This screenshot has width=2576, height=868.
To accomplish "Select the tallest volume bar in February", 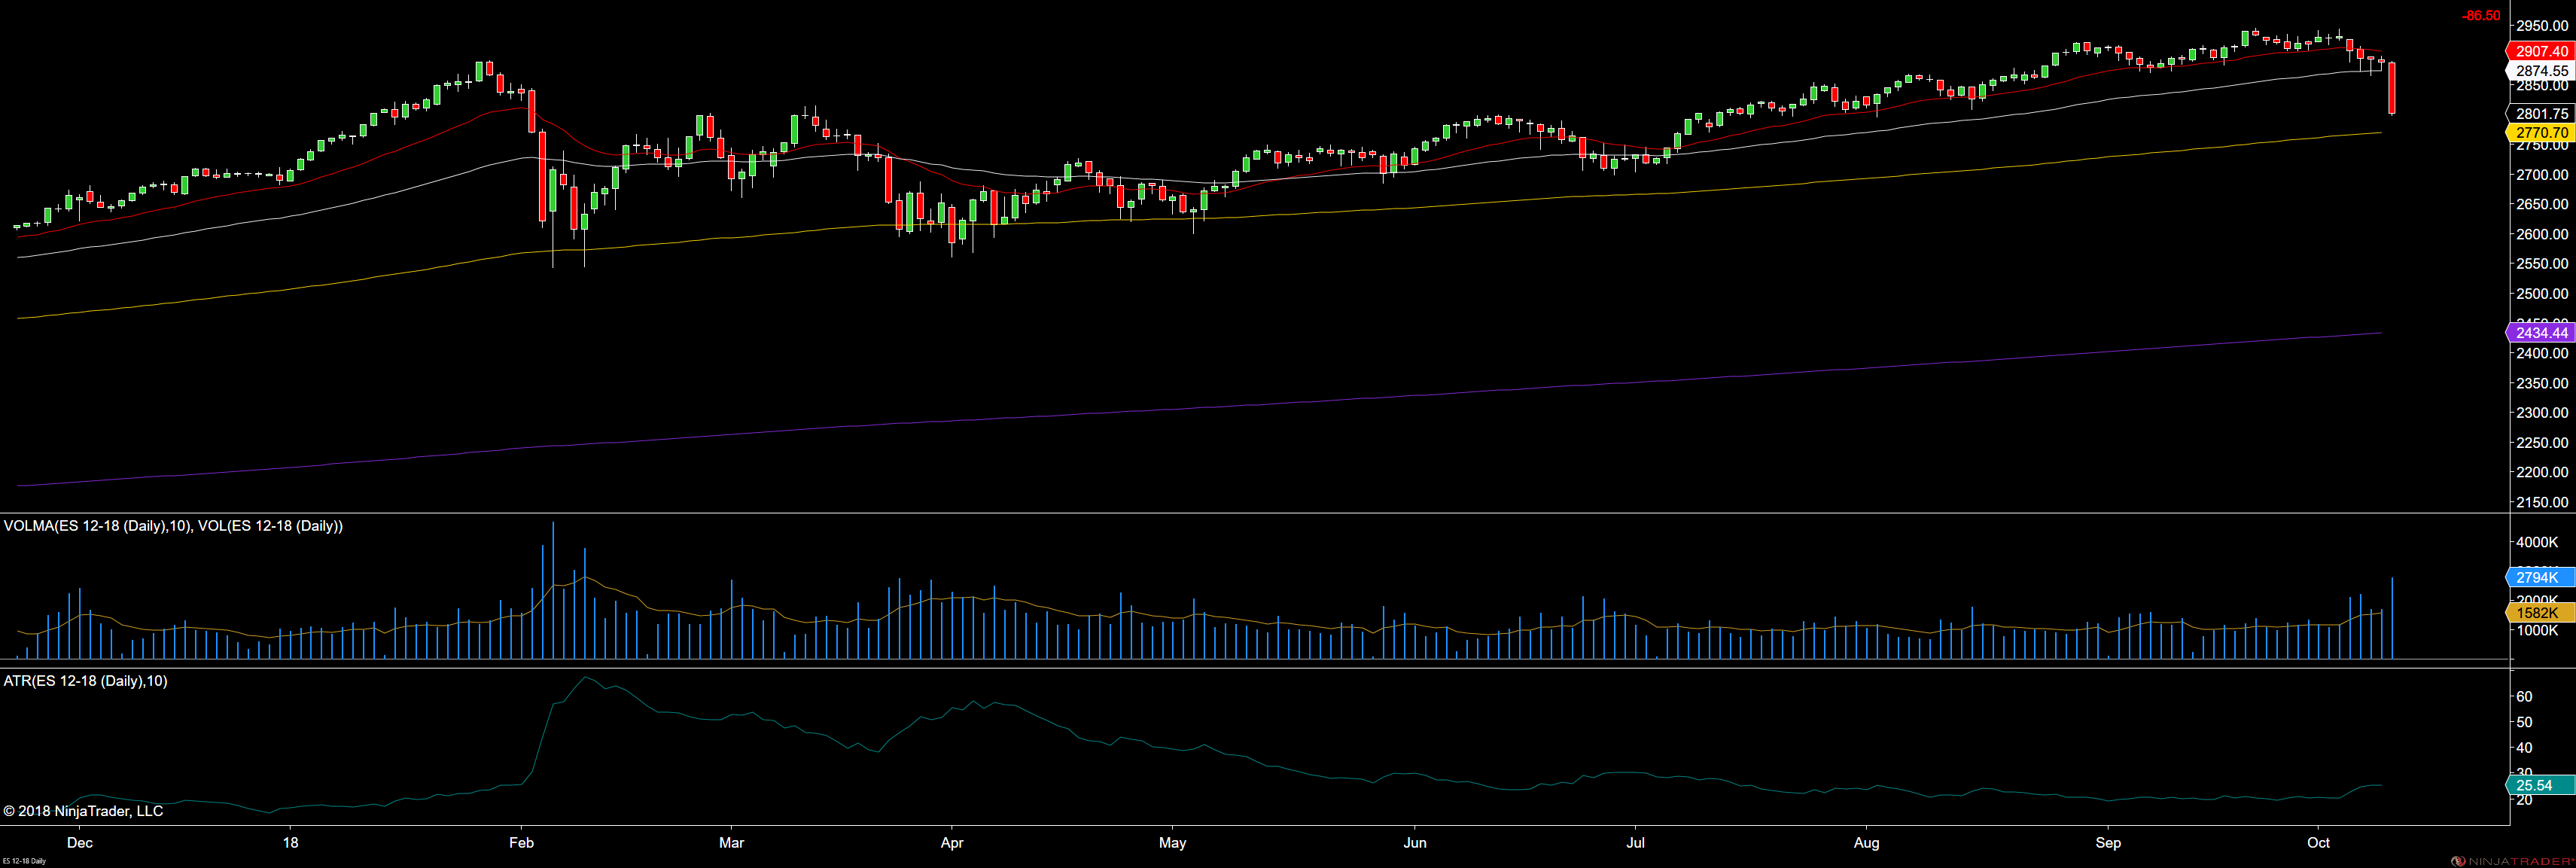I will pyautogui.click(x=553, y=590).
